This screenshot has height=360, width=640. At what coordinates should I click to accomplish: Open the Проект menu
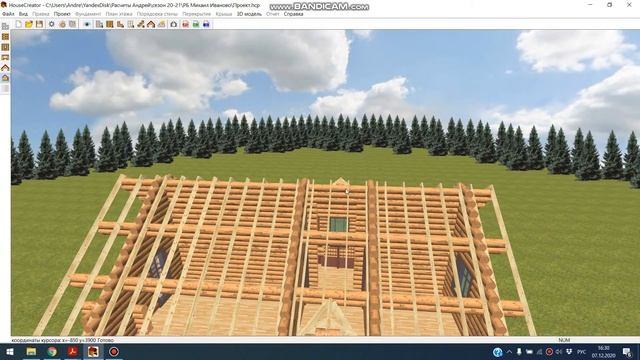(x=62, y=14)
